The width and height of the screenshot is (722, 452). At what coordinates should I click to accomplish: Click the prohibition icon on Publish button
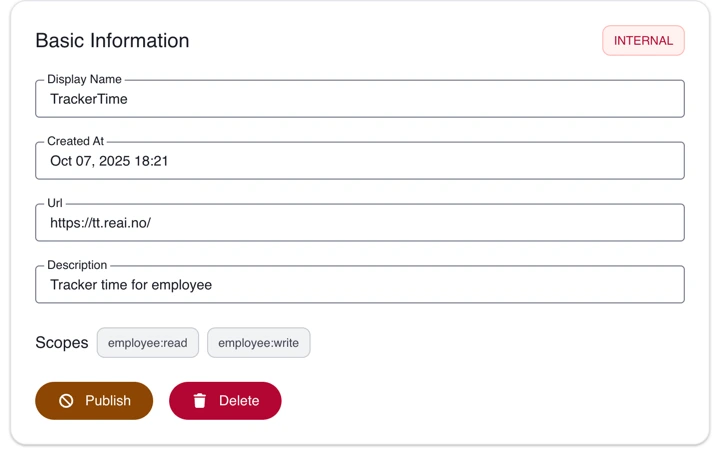click(66, 401)
